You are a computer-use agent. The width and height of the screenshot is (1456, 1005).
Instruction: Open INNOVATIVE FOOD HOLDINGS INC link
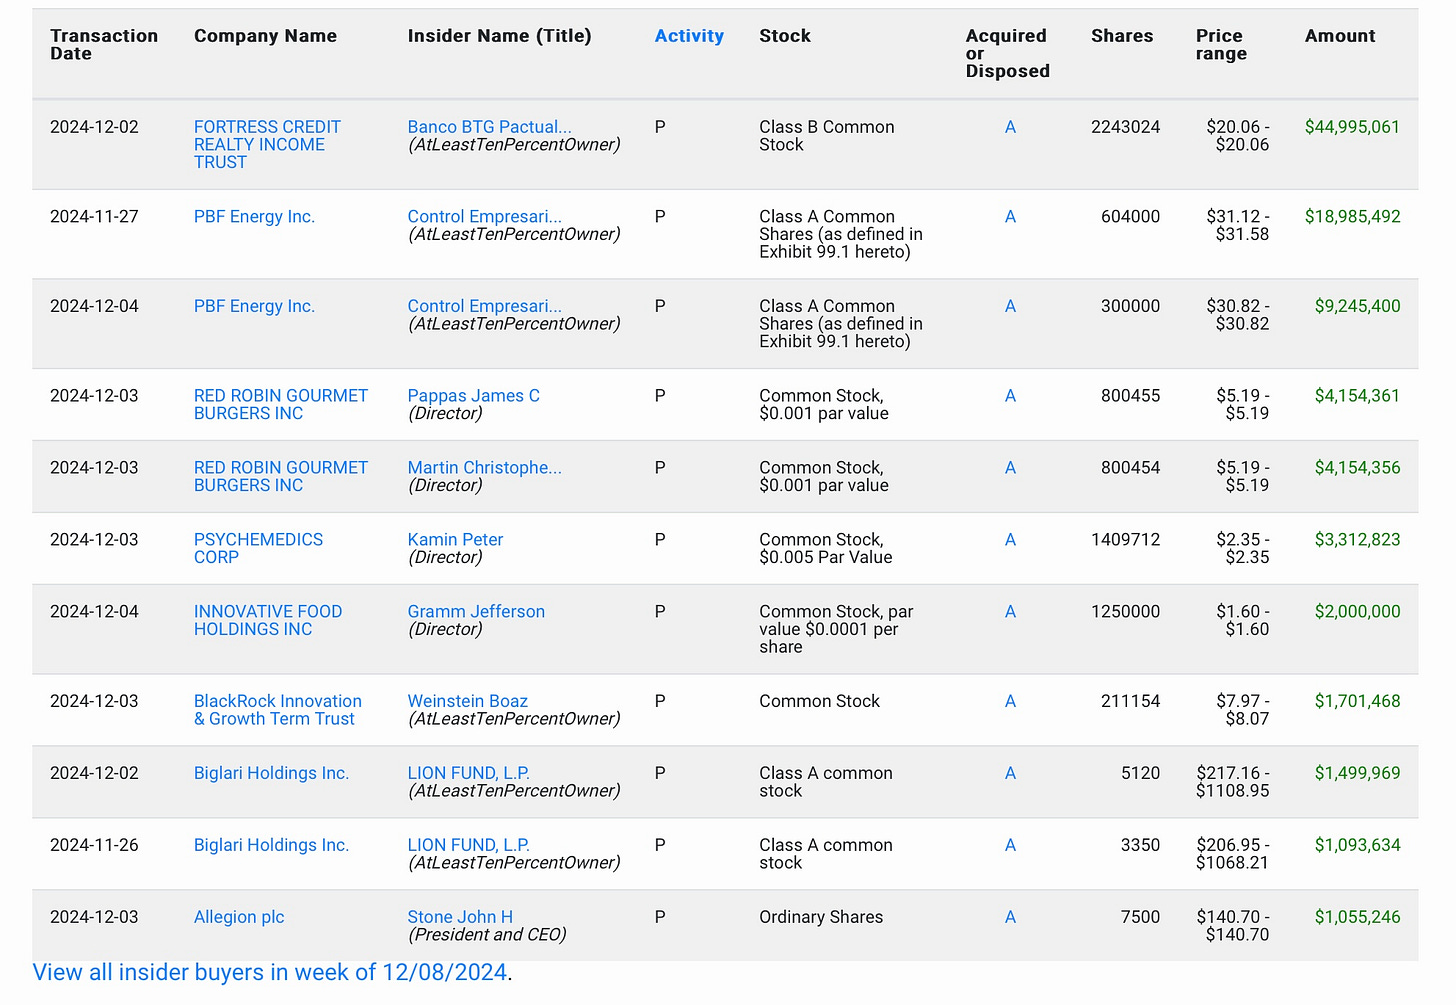click(268, 621)
